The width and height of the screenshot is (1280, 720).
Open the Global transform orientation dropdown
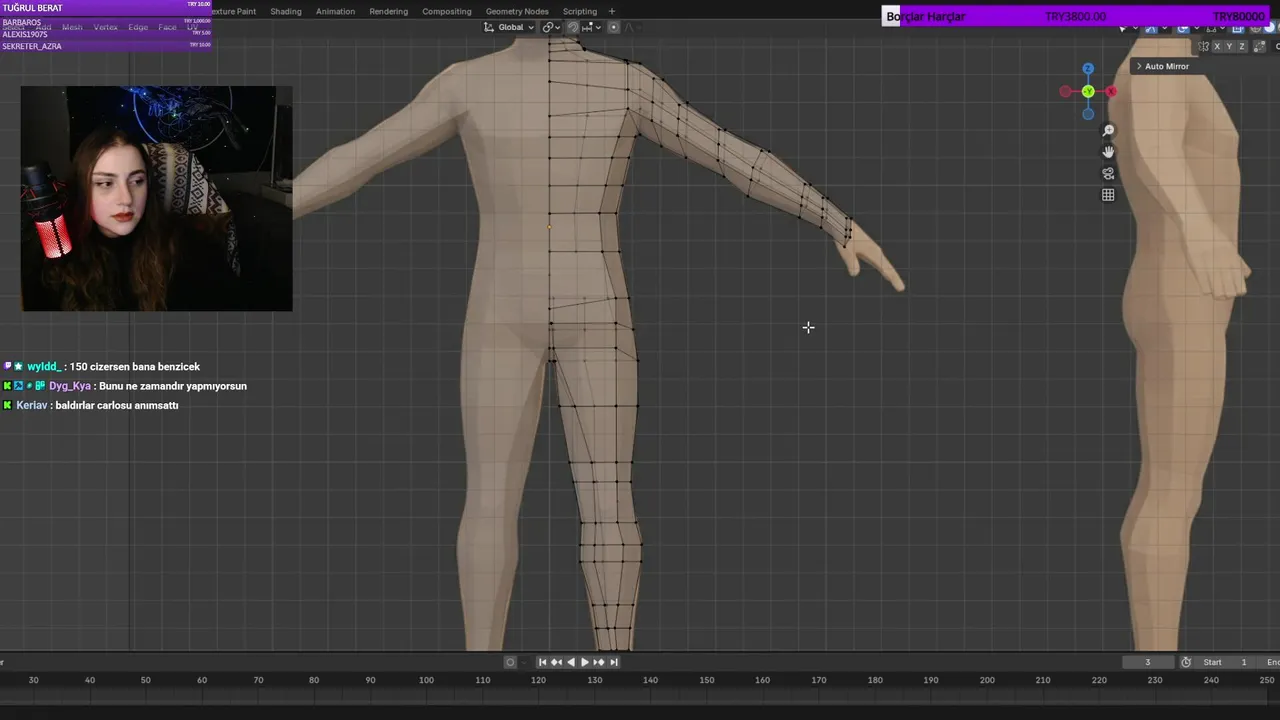509,27
